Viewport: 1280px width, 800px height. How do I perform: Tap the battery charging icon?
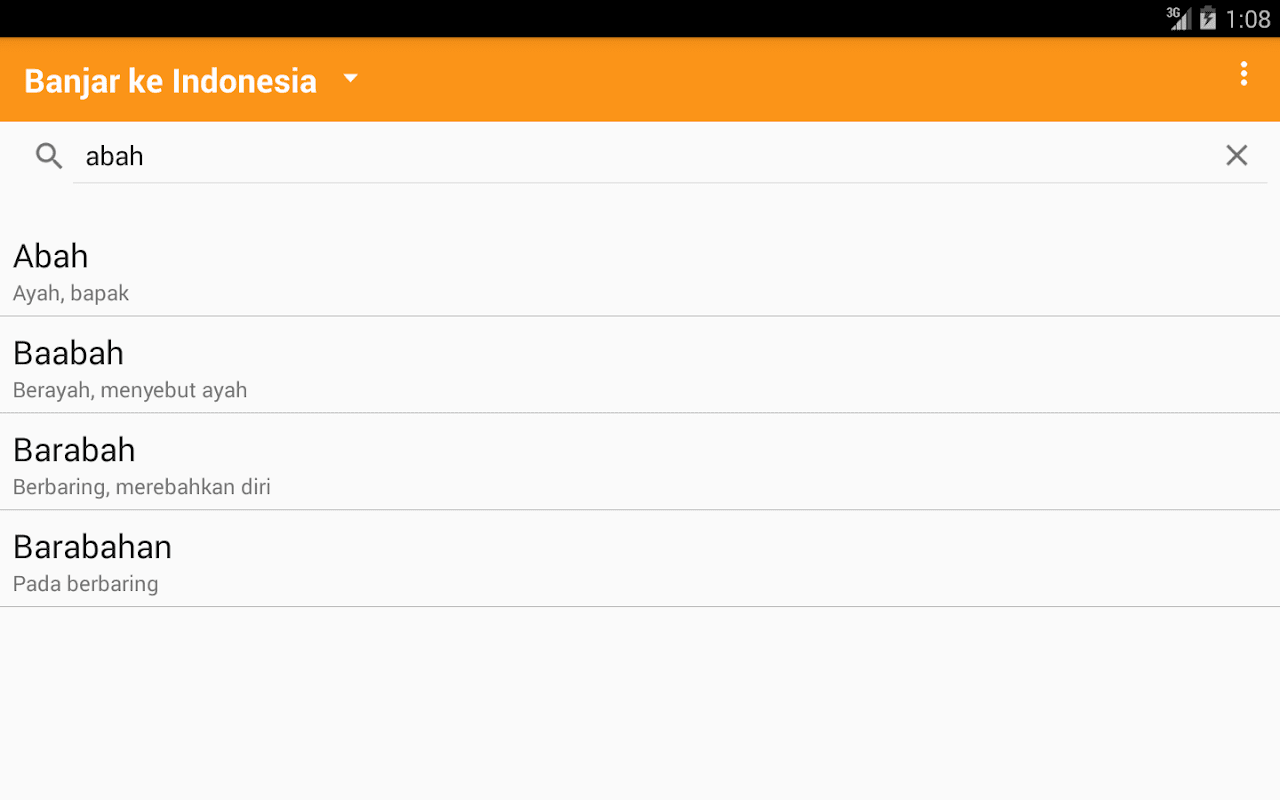(x=1208, y=18)
